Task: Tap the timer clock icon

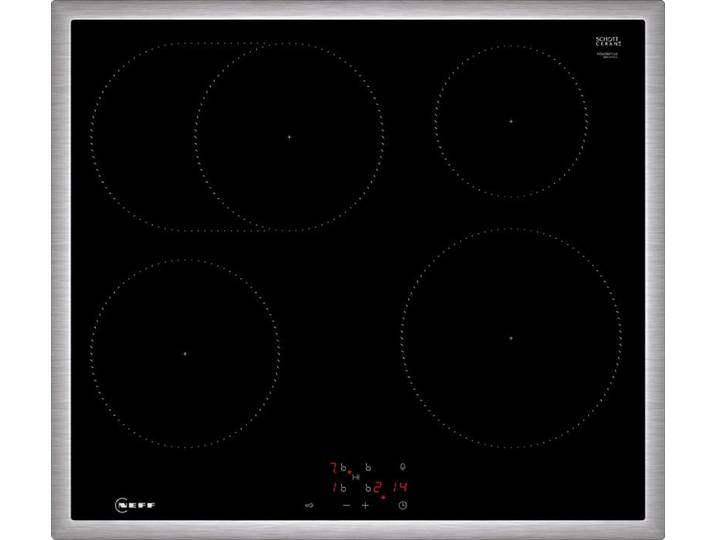Action: (x=402, y=505)
